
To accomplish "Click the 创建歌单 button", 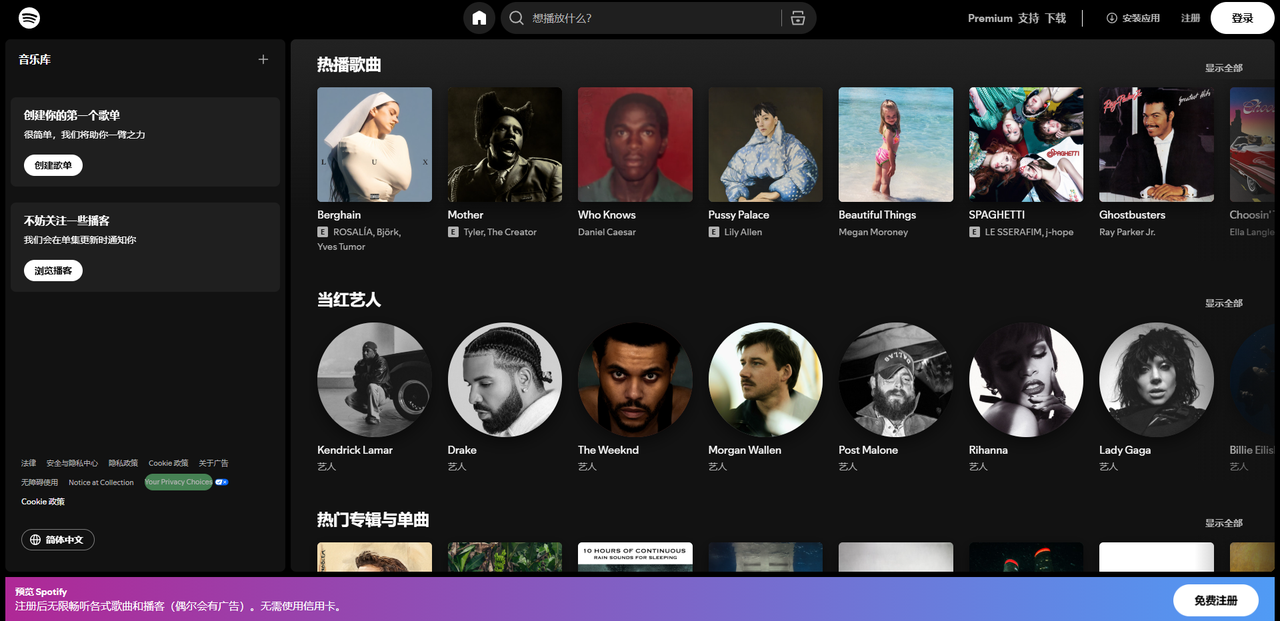I will [53, 165].
